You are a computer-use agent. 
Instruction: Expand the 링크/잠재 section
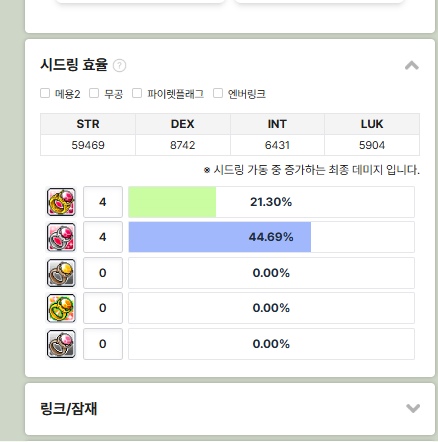[x=413, y=408]
